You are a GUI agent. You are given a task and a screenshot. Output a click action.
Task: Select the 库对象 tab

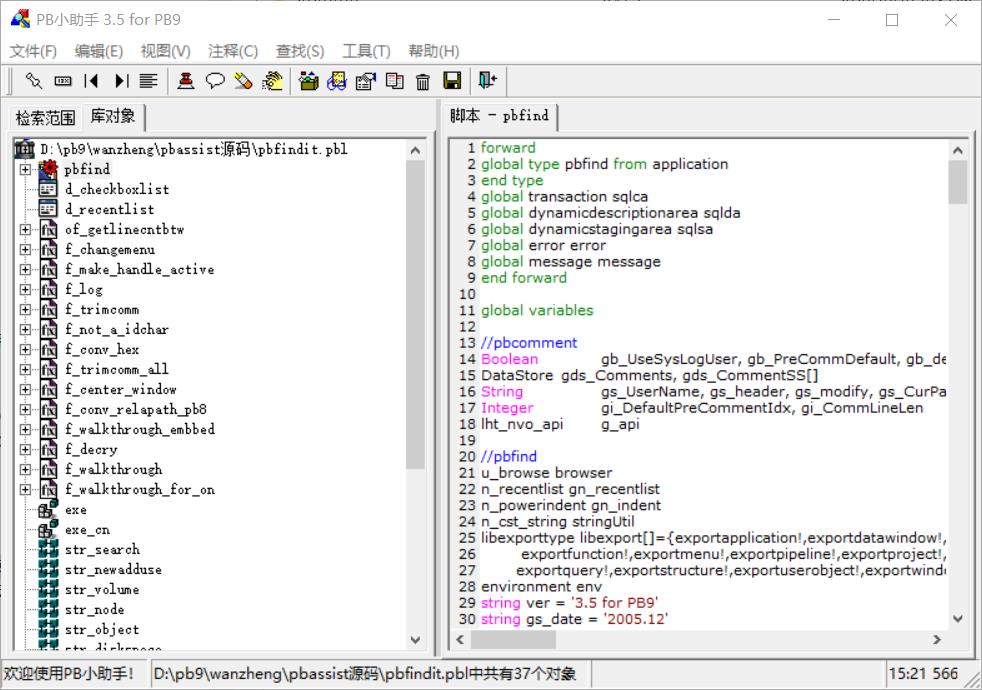pyautogui.click(x=113, y=116)
